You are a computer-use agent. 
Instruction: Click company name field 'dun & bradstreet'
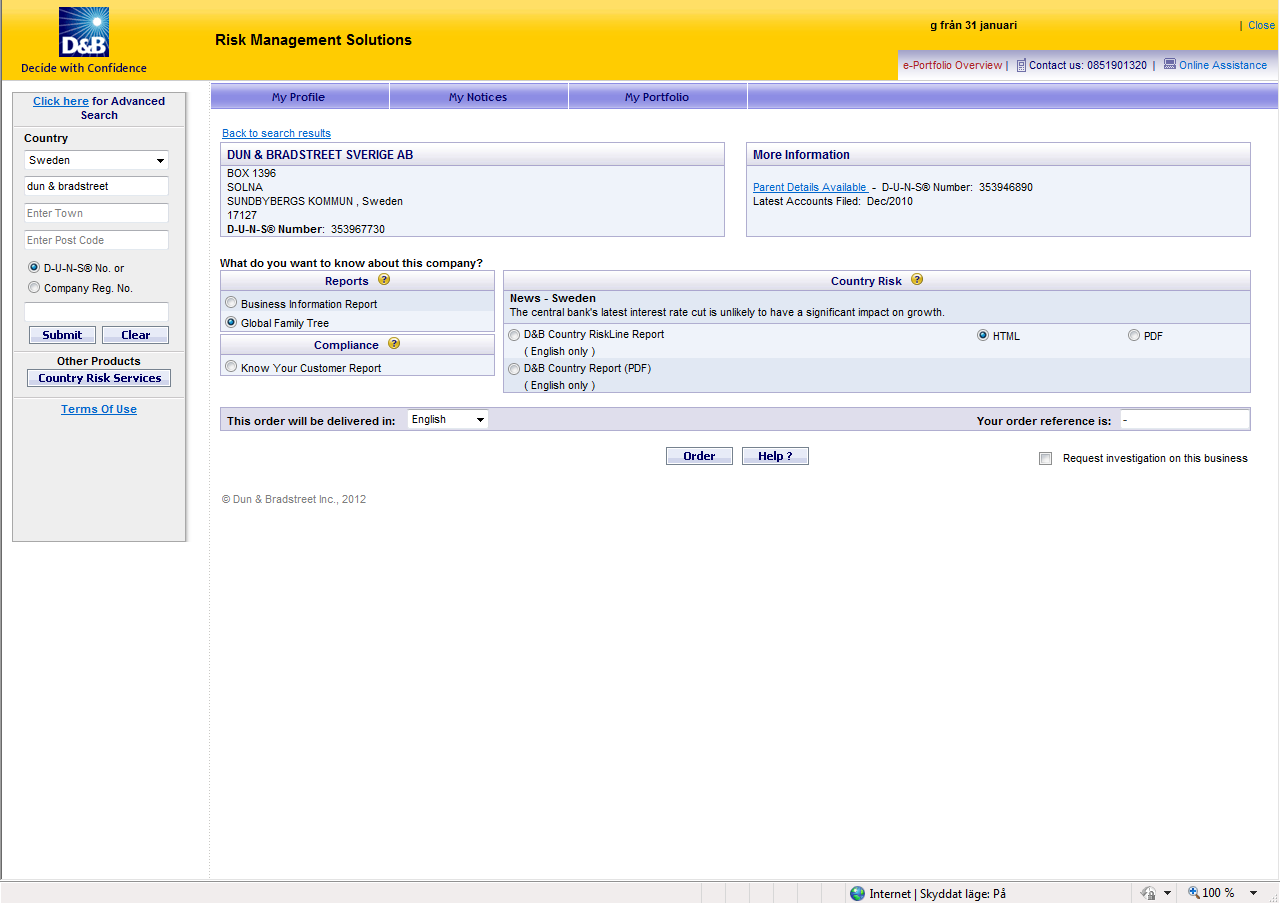96,186
